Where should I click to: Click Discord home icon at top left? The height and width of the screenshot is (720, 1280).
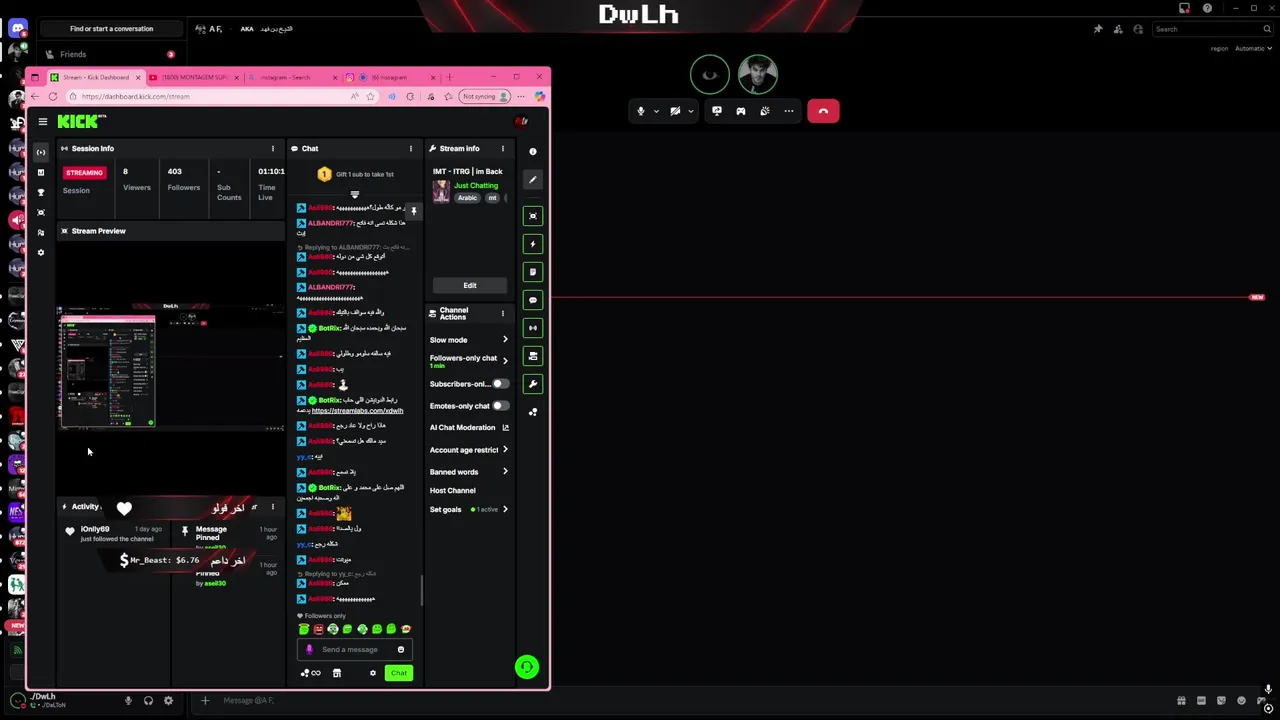pyautogui.click(x=17, y=29)
